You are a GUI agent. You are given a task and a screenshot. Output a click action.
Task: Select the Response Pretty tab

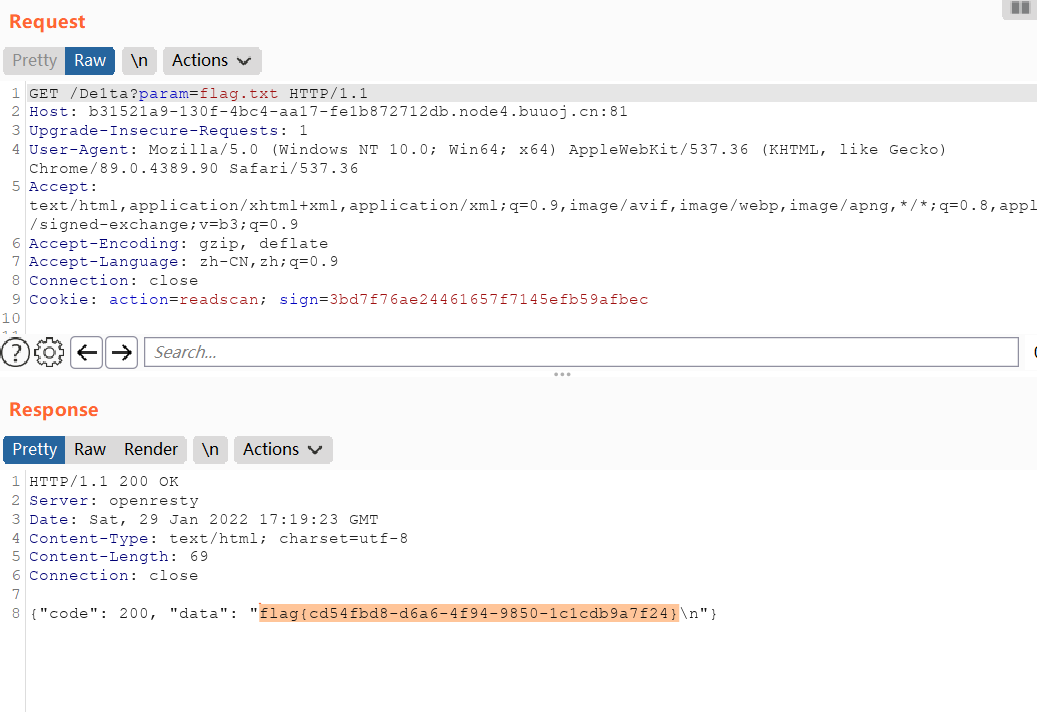[x=34, y=450]
